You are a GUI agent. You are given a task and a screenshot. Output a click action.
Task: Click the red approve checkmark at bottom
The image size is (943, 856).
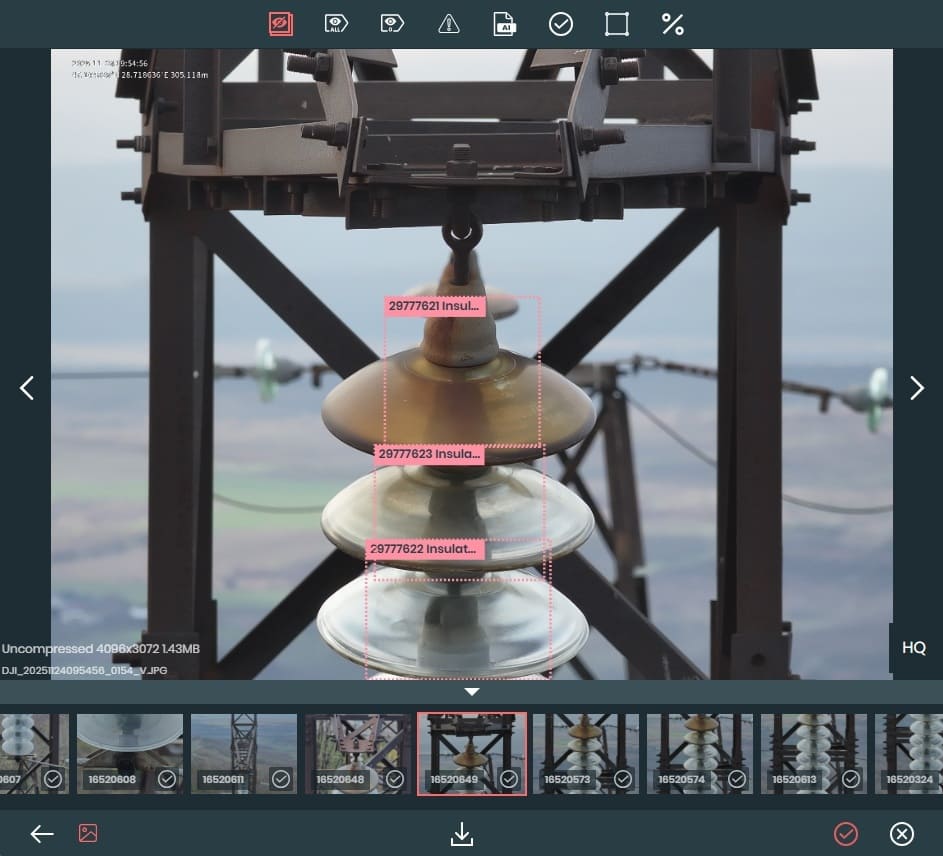pyautogui.click(x=846, y=834)
